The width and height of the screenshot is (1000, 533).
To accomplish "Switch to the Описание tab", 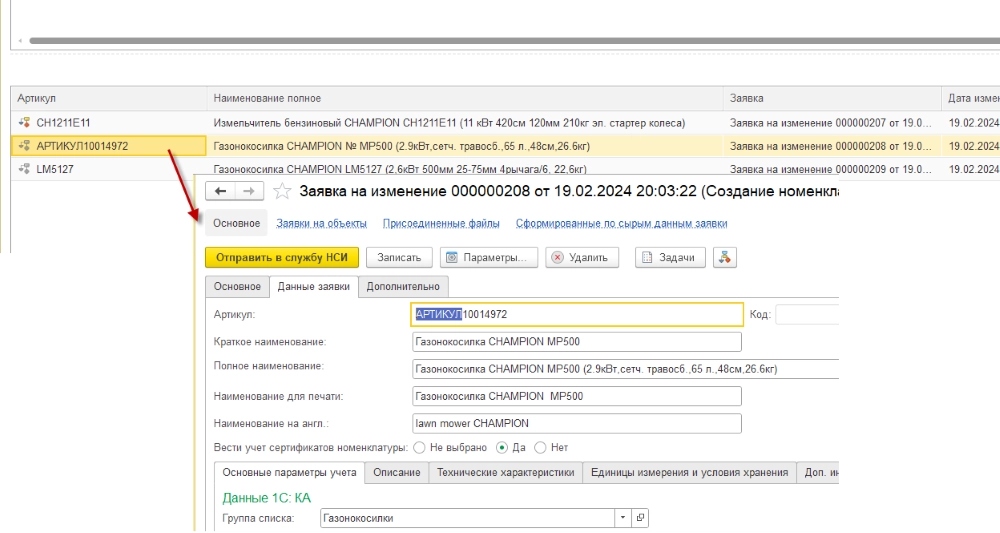I will point(397,472).
